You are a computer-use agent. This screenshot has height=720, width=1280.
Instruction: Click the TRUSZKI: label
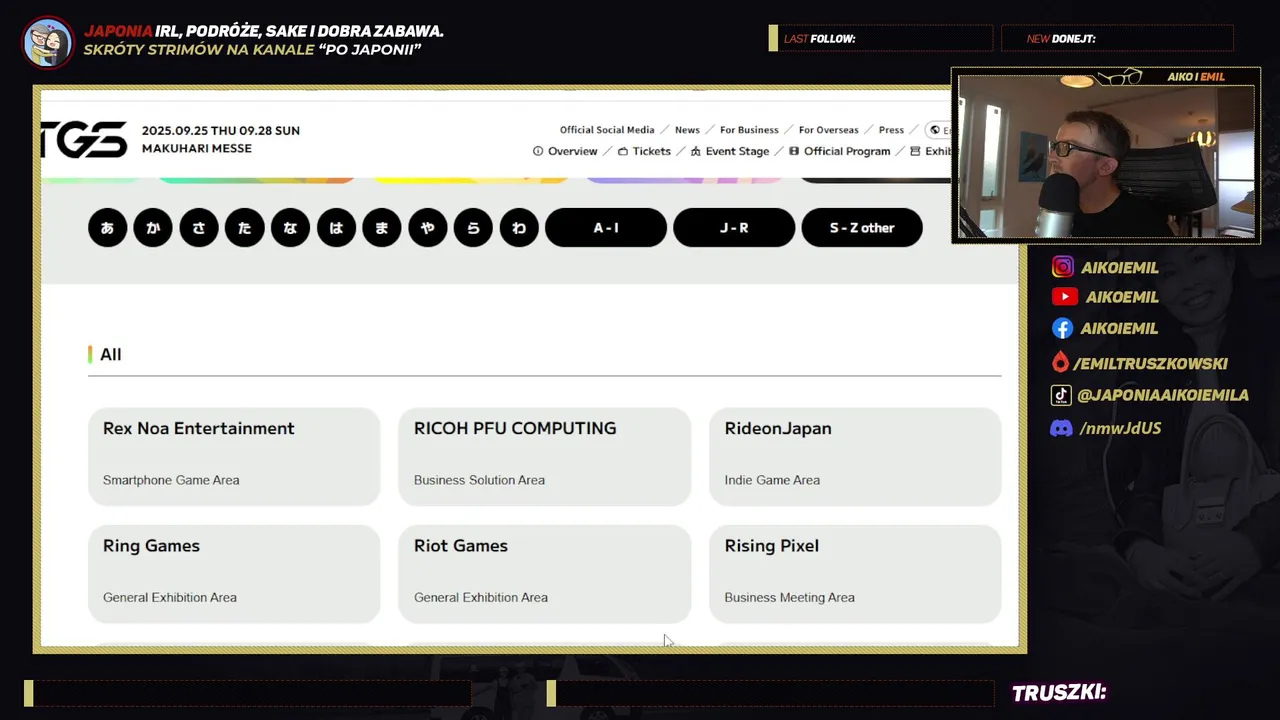tap(1059, 693)
